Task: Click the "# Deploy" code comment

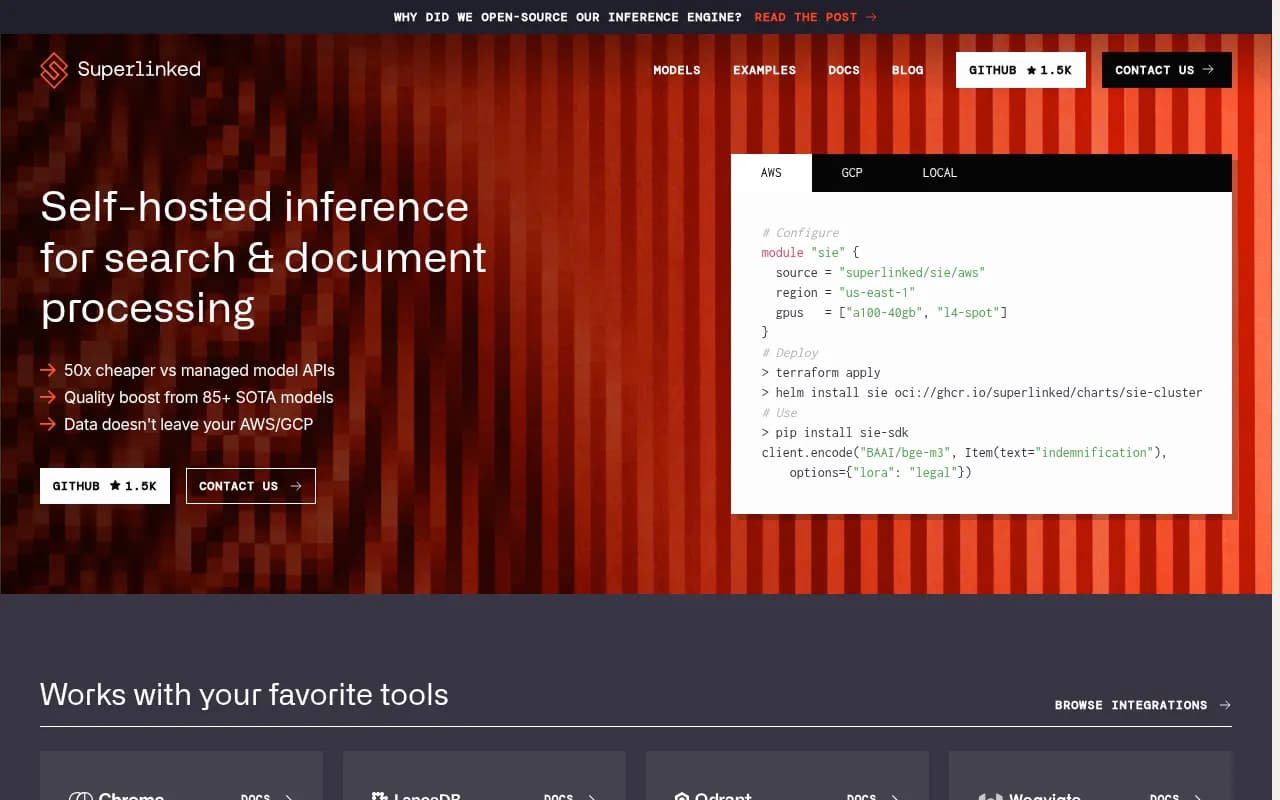Action: click(790, 353)
